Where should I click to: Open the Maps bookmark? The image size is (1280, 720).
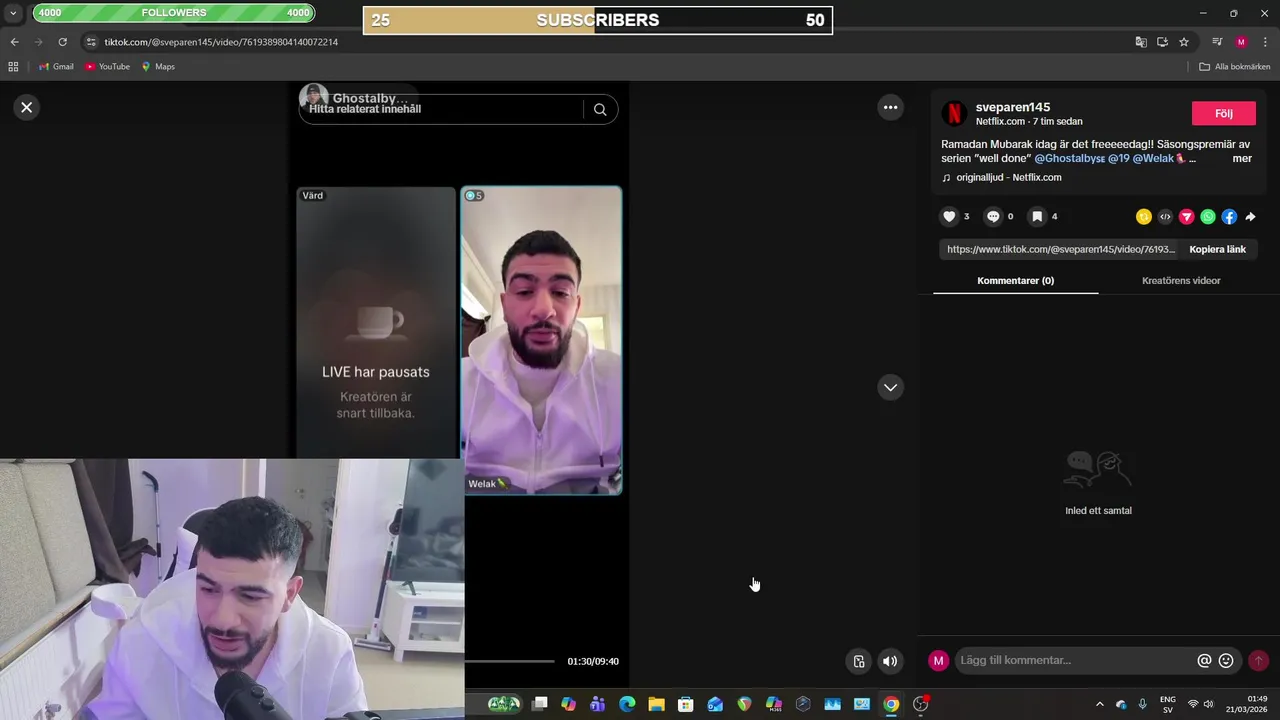click(158, 67)
